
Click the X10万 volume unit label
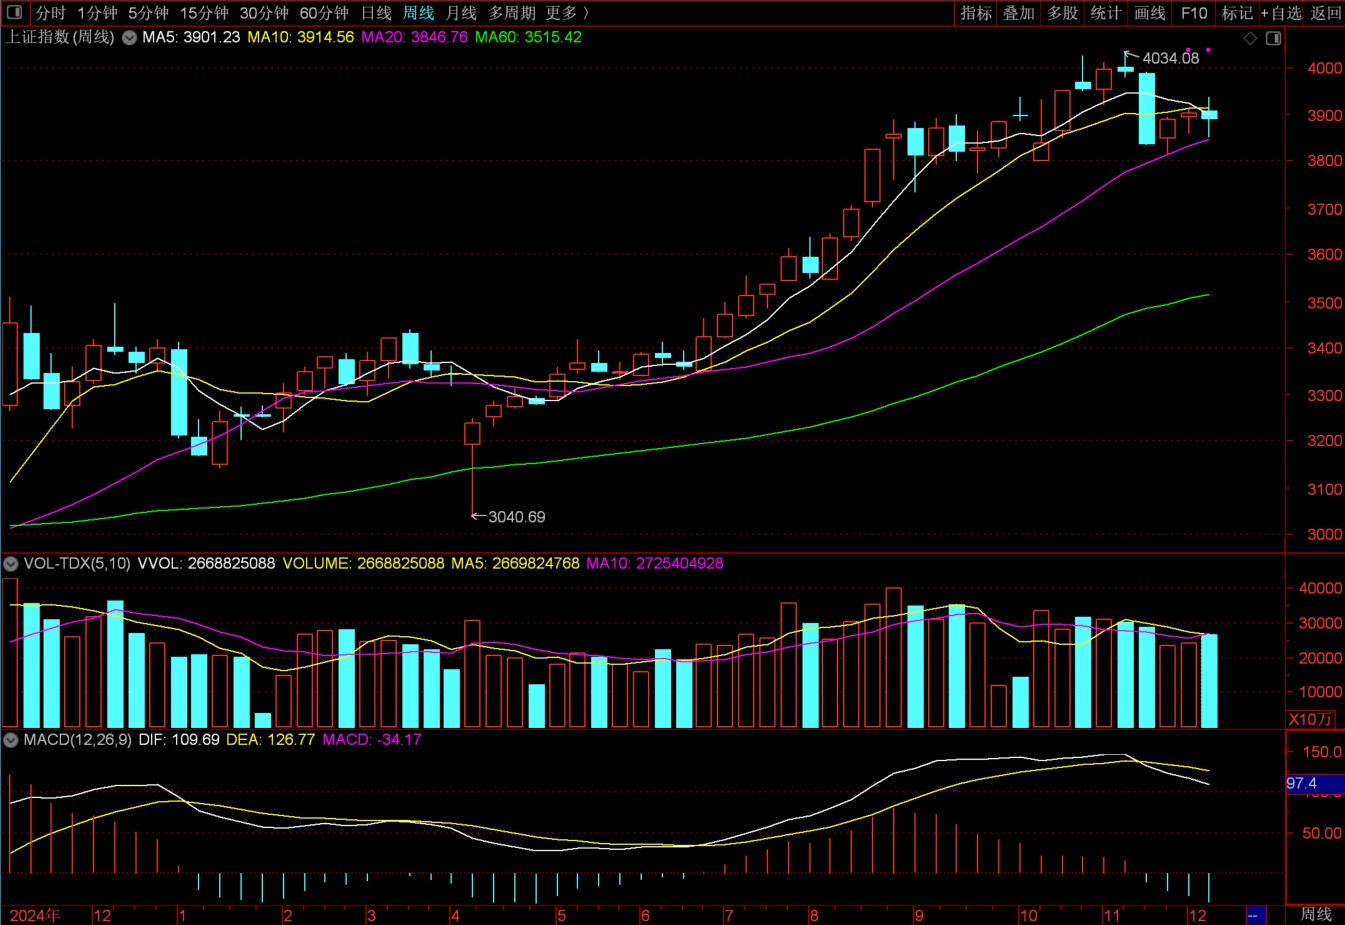(1310, 719)
